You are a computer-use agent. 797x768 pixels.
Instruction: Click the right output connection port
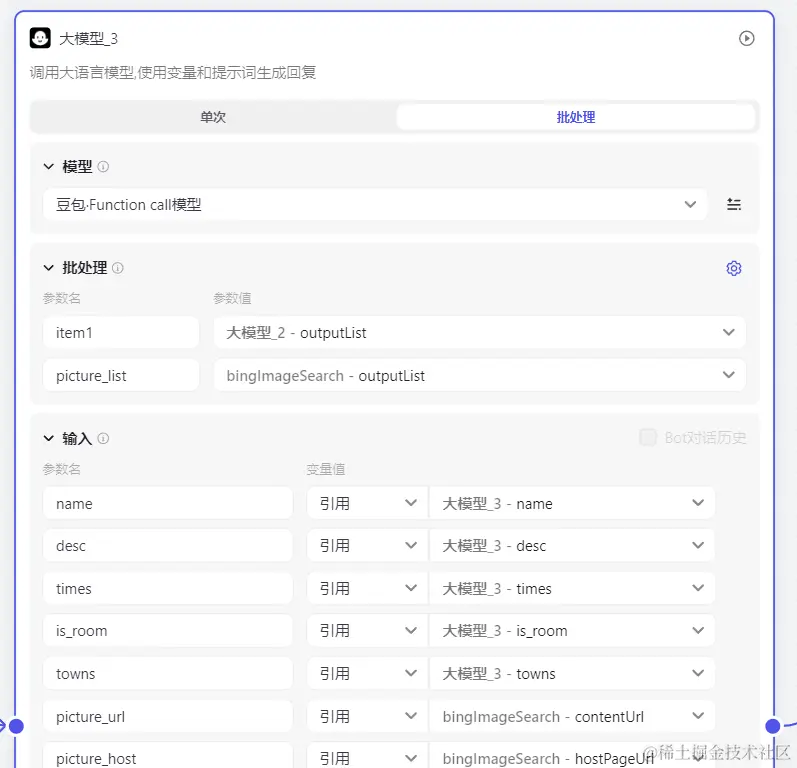[773, 726]
